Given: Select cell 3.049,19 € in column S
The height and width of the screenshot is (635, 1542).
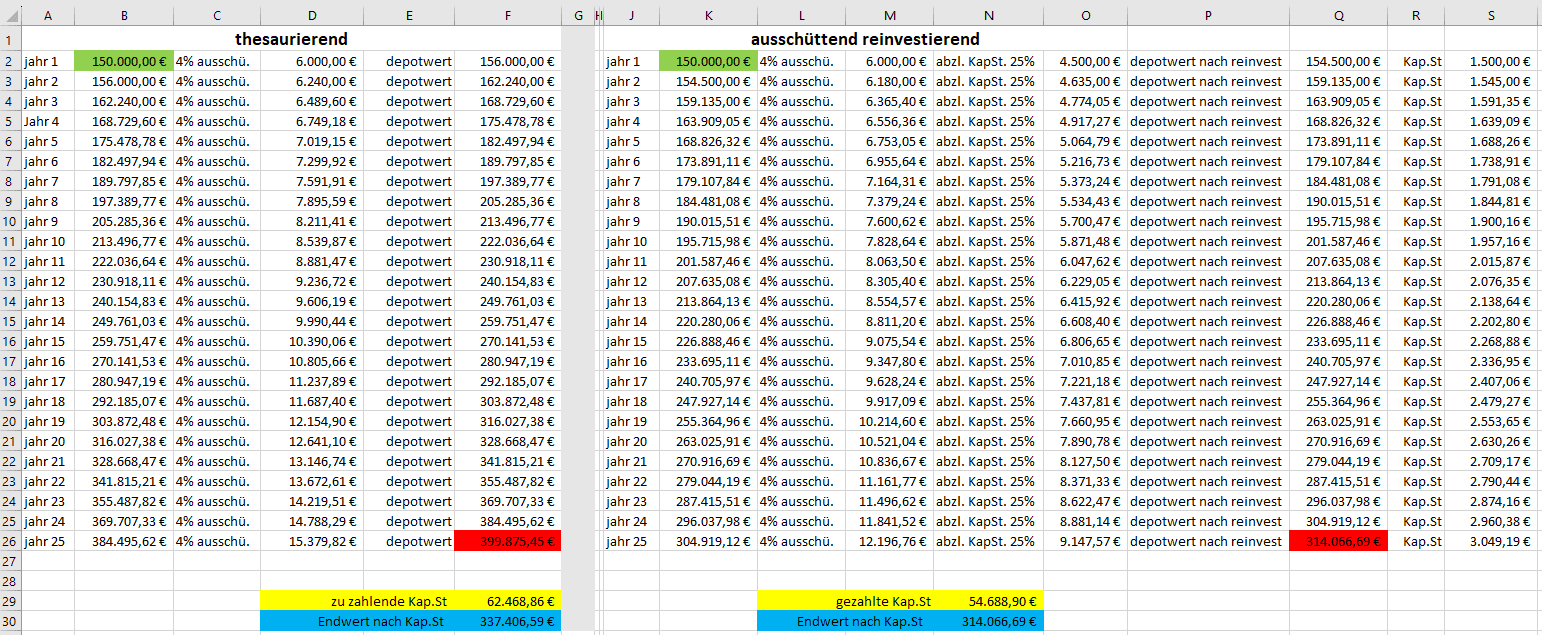Looking at the screenshot, I should (x=1493, y=541).
